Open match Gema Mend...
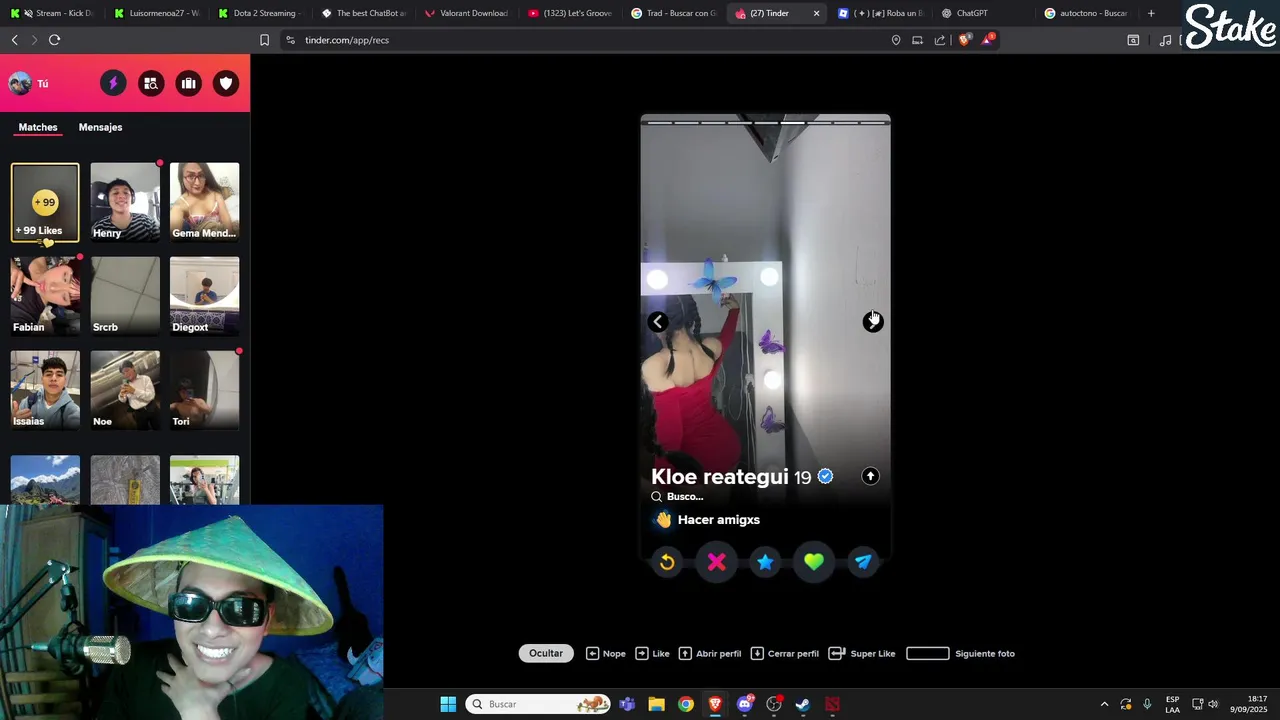 [204, 202]
